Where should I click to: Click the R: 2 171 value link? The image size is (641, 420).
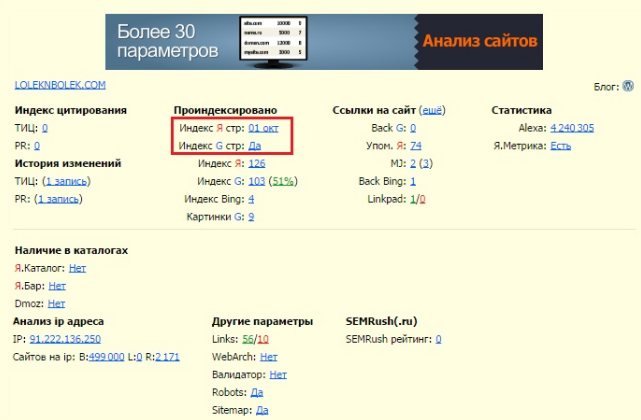[x=167, y=357]
